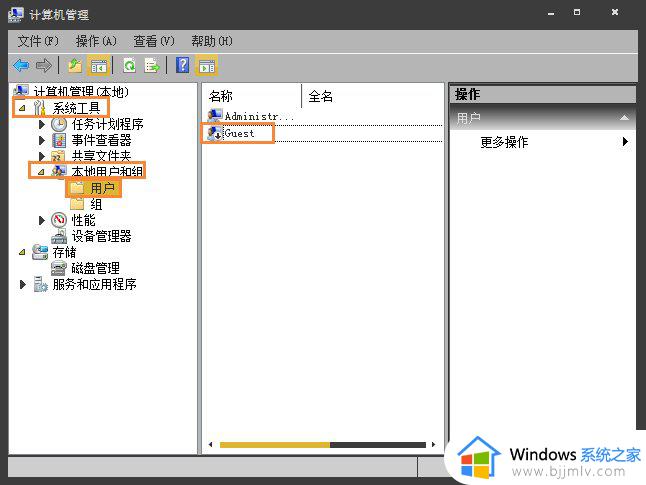Open the 帮助(H) menu

(212, 41)
